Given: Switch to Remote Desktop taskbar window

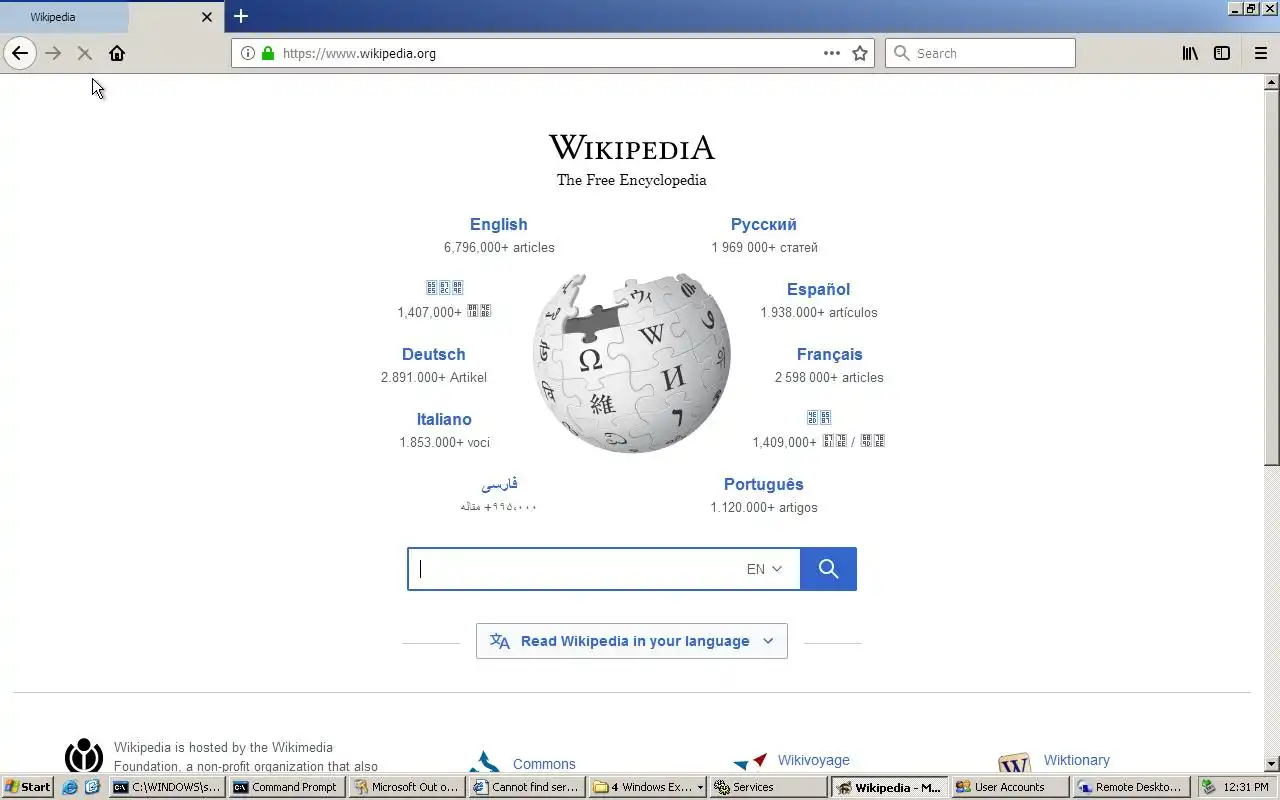Looking at the screenshot, I should click(x=1131, y=787).
